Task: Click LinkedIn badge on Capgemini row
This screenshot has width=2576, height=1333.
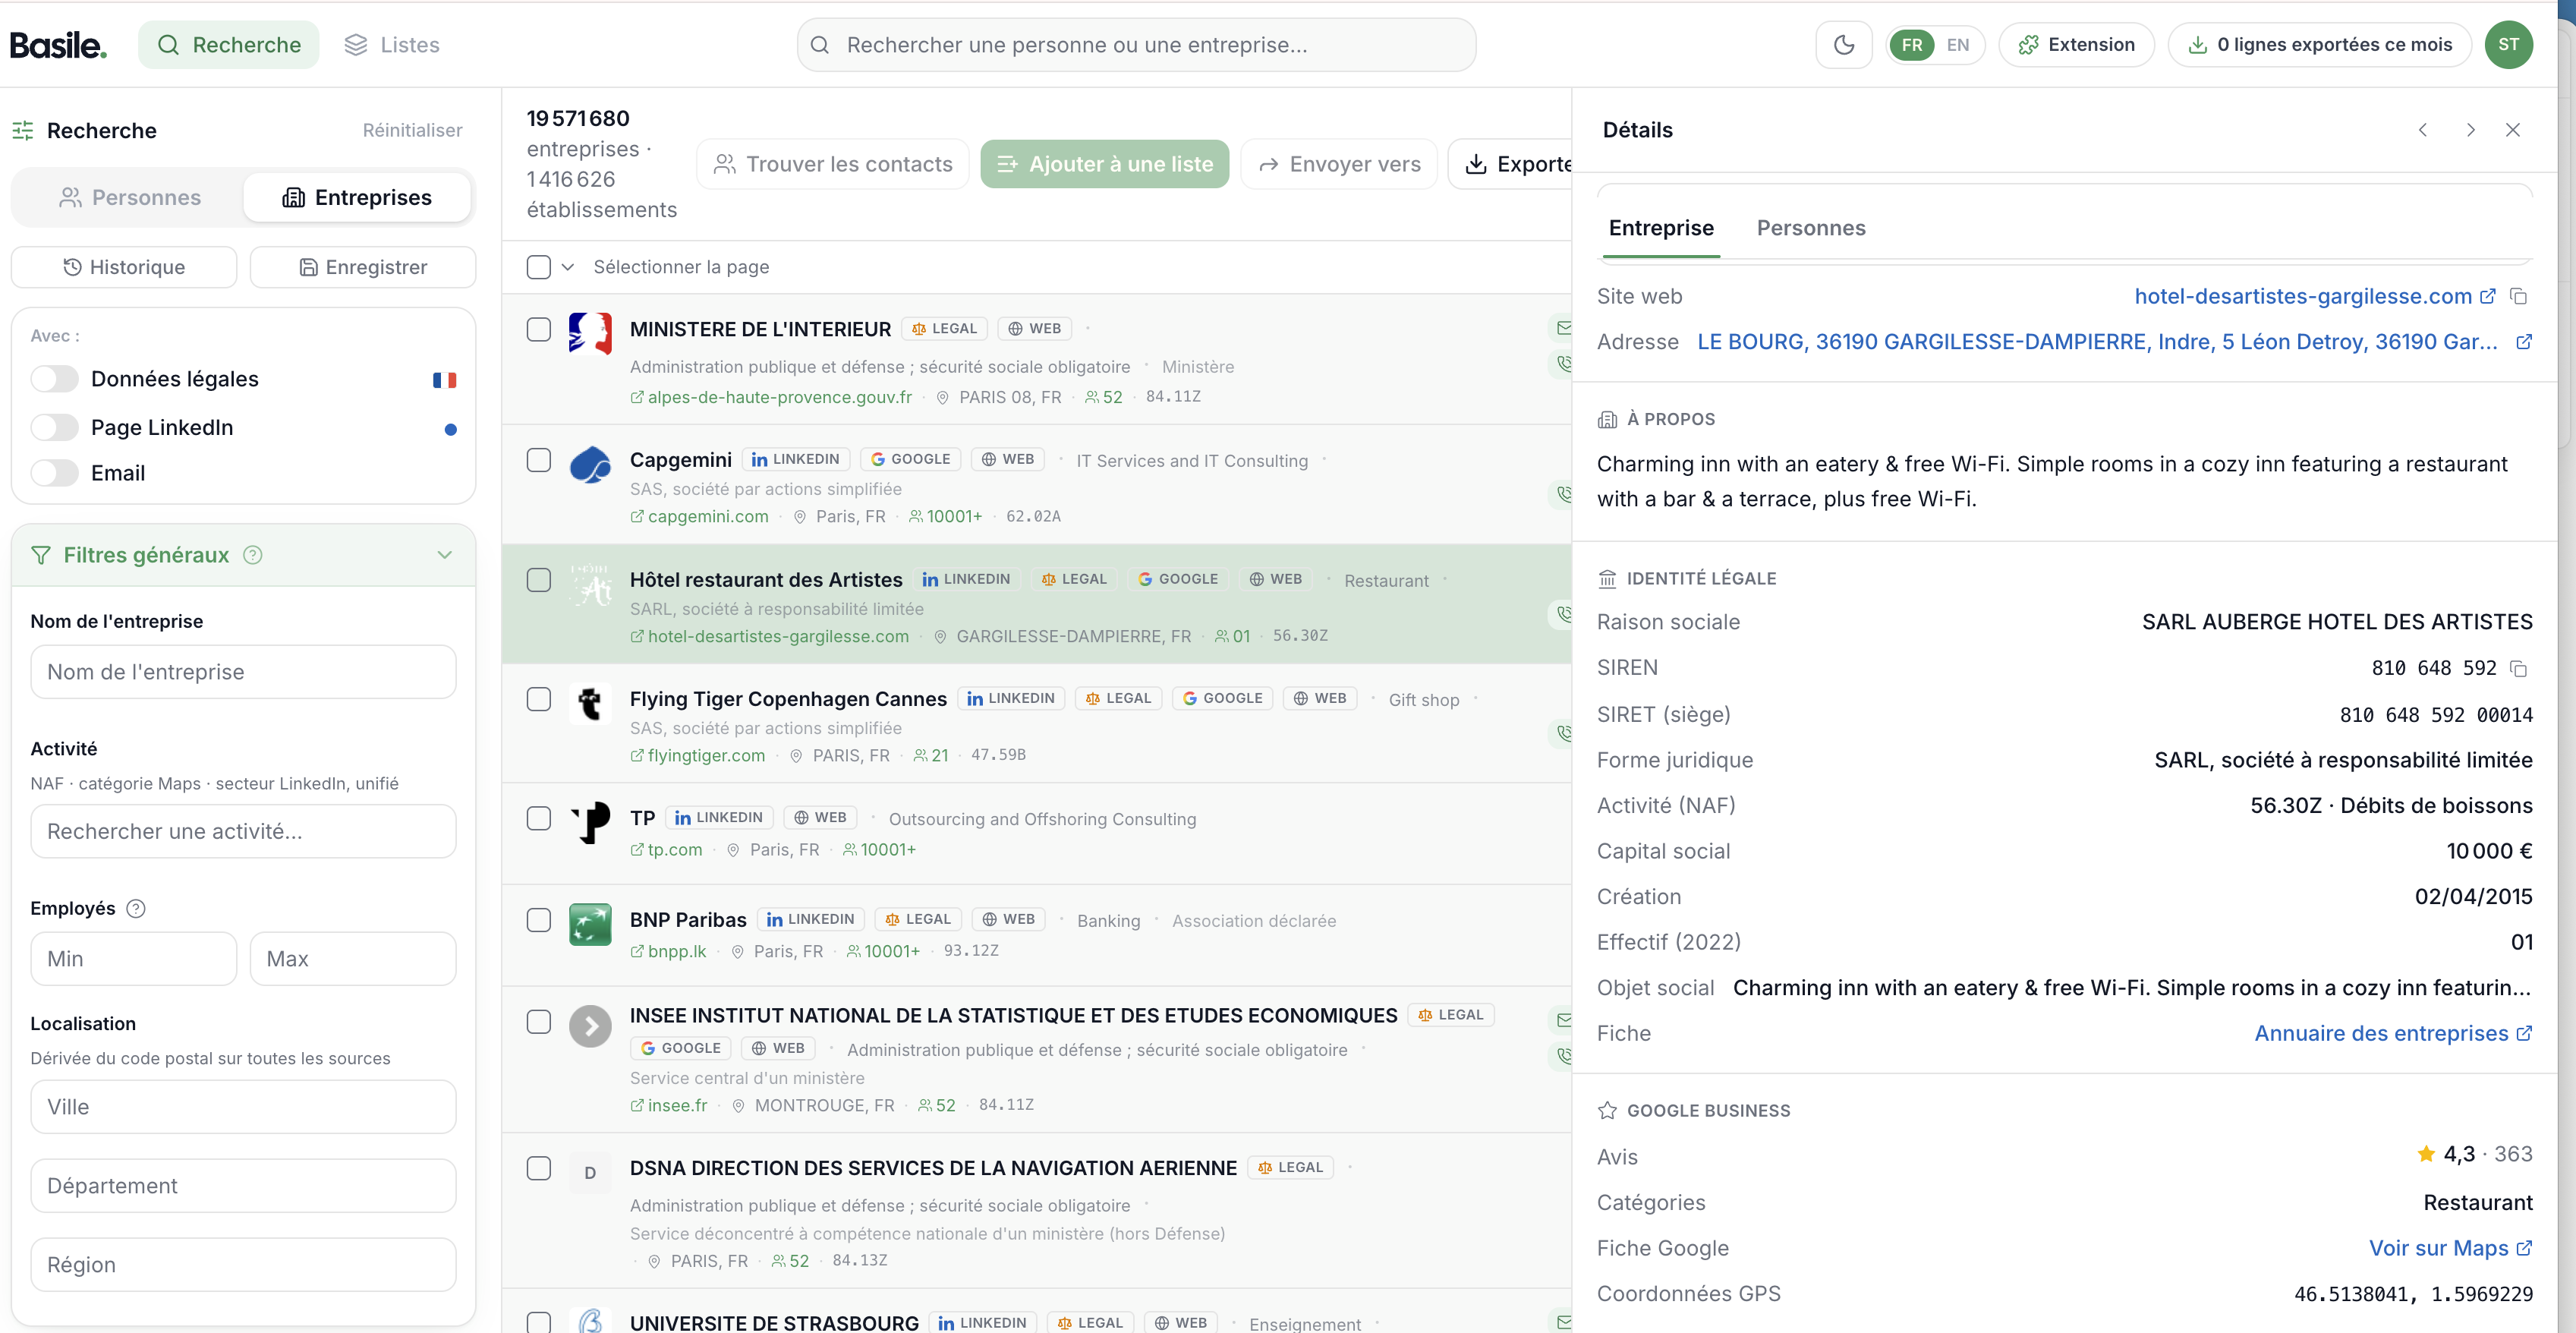Action: tap(796, 459)
